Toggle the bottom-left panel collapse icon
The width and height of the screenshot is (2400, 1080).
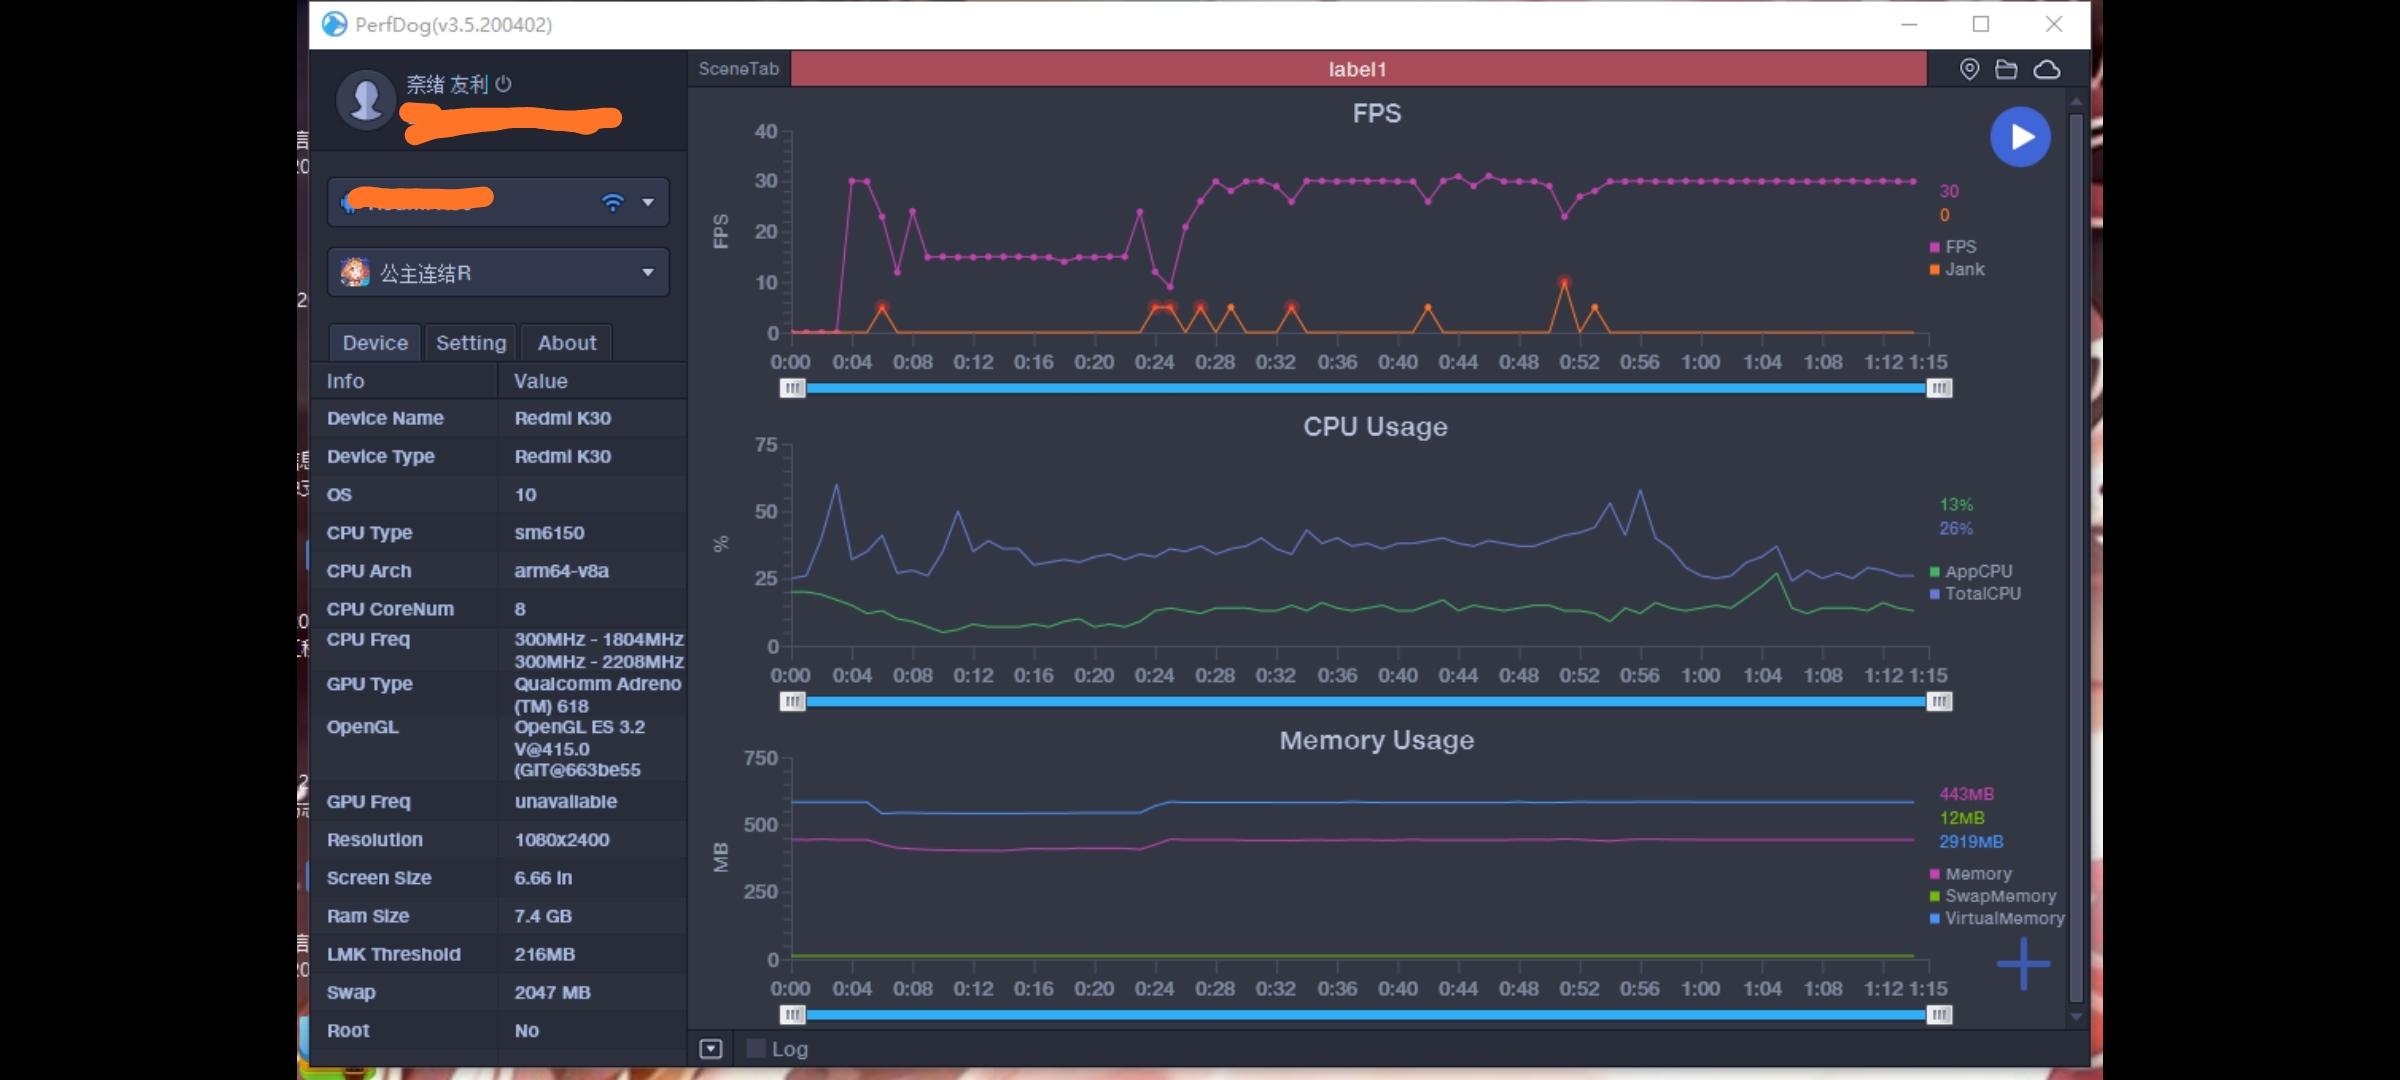[x=711, y=1048]
